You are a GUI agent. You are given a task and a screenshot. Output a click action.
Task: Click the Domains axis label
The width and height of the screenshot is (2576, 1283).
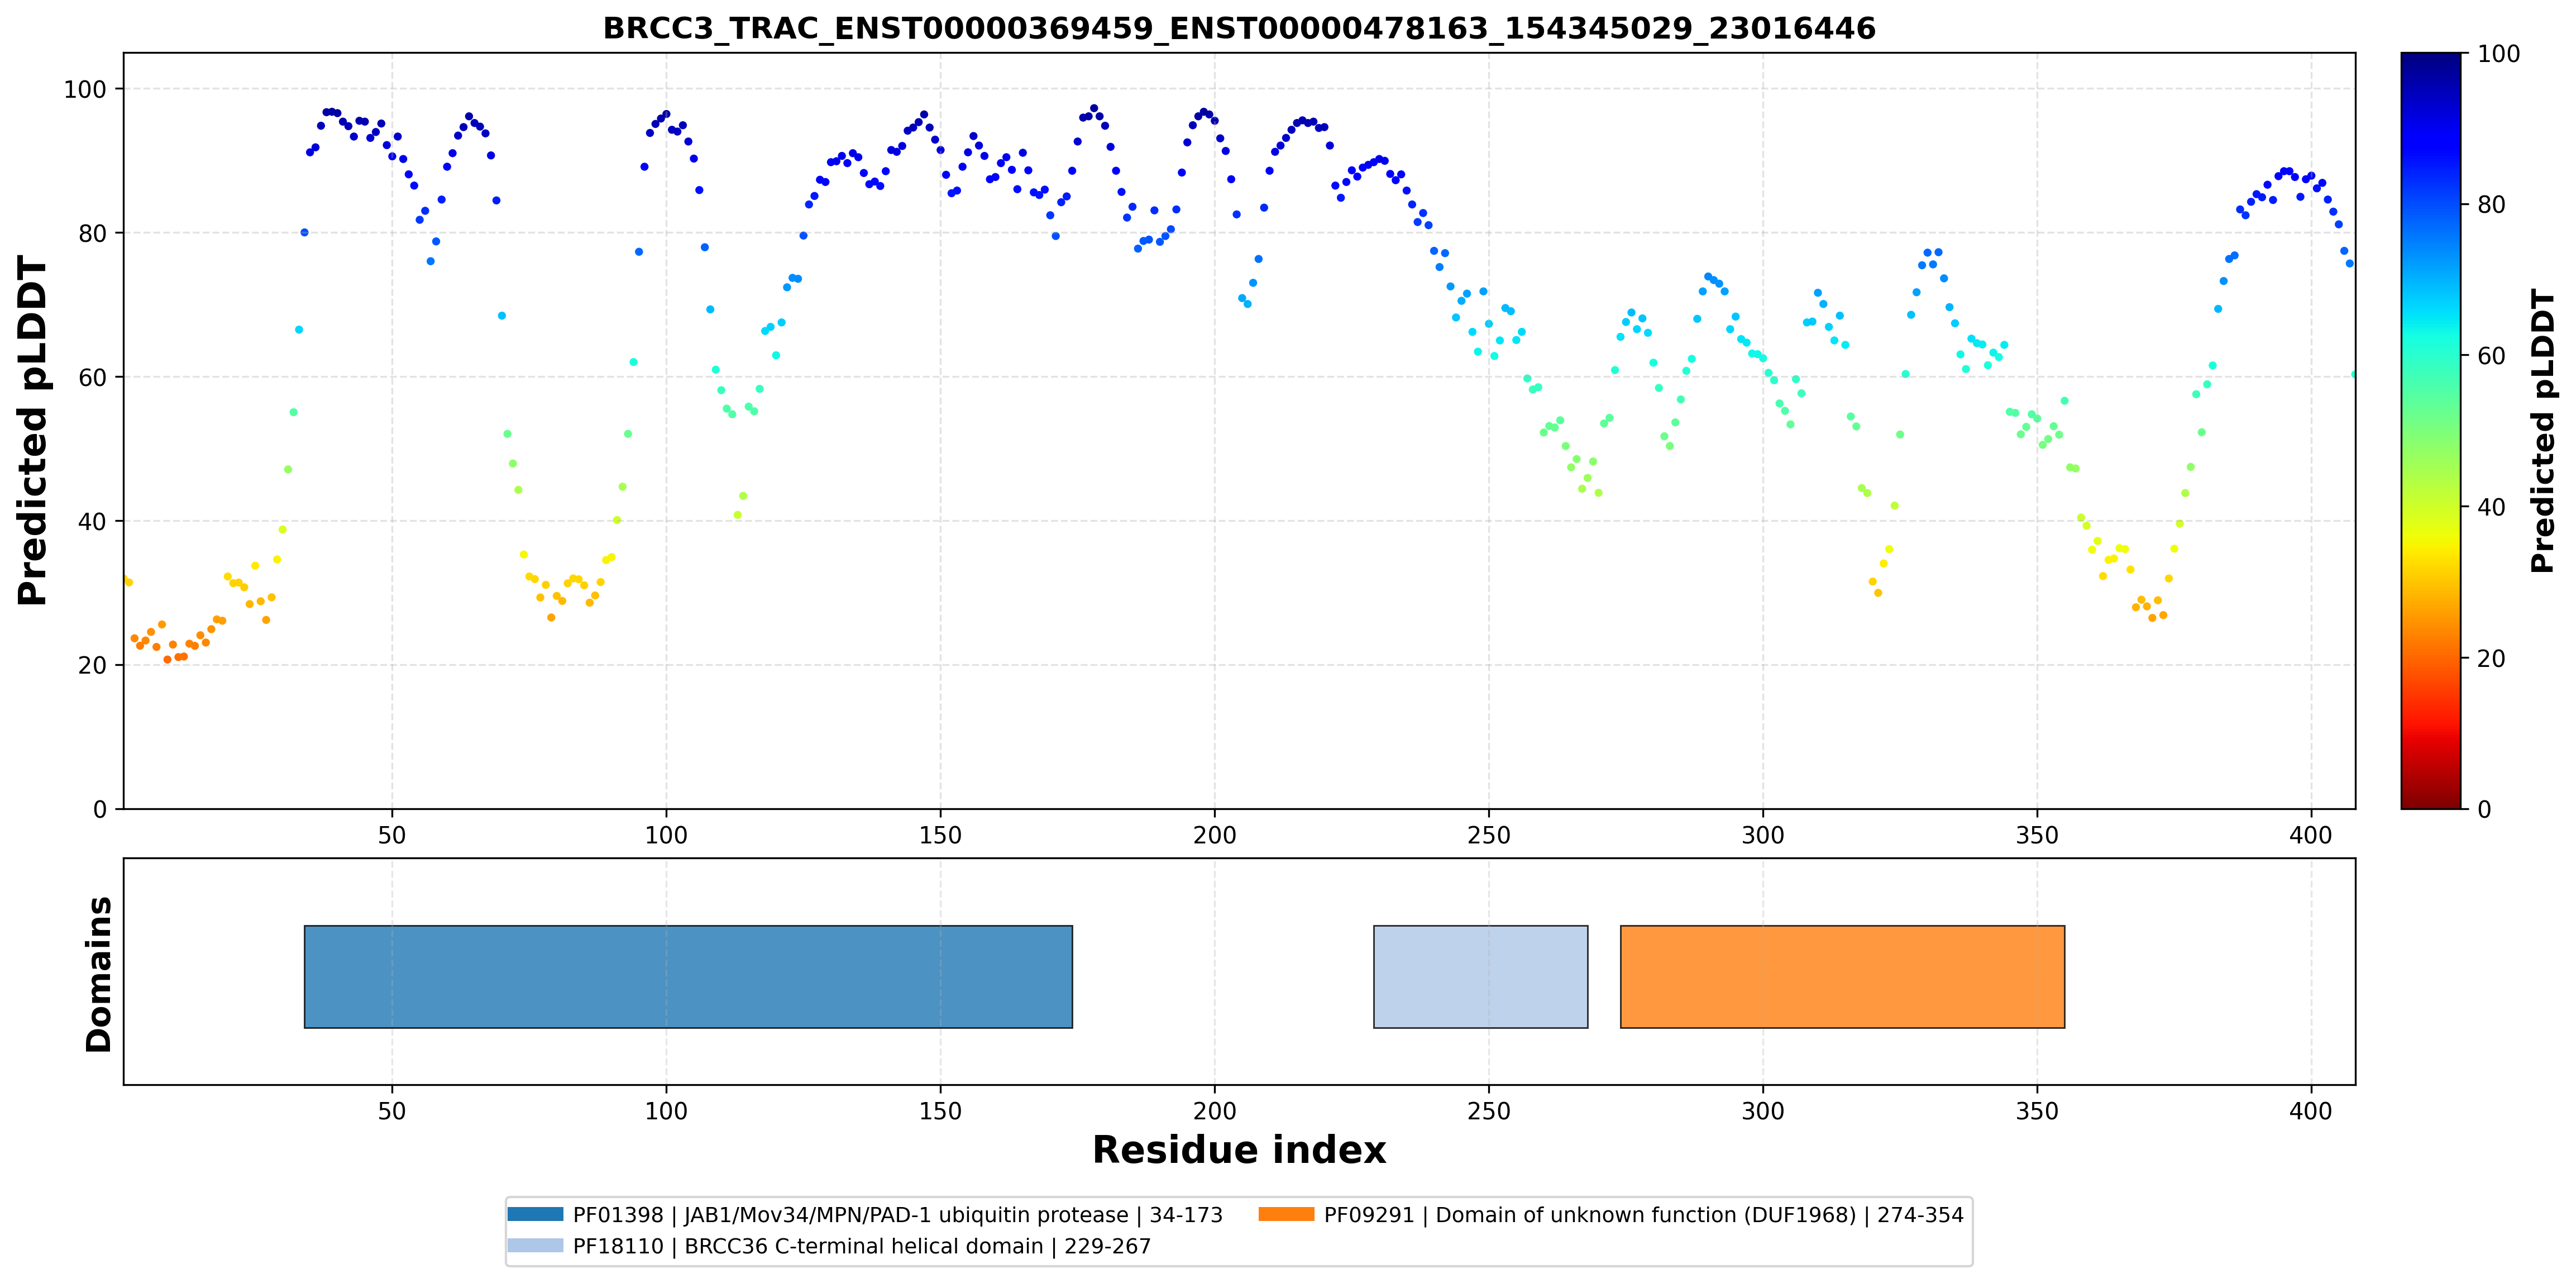[99, 974]
